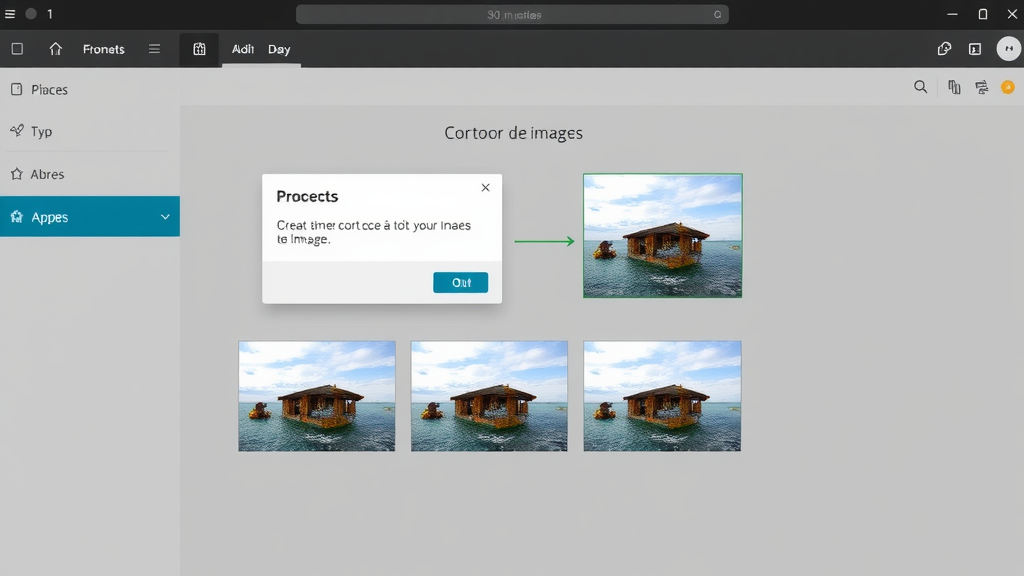Select Typ in the left sidebar
Image resolution: width=1024 pixels, height=576 pixels.
(38, 131)
